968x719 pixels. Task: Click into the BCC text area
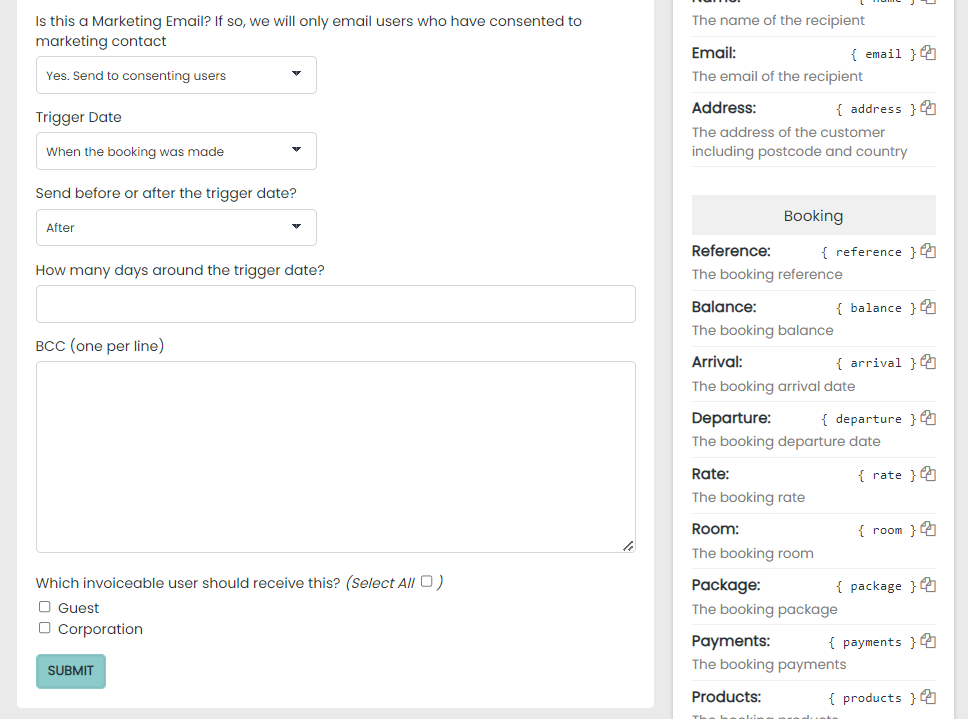tap(335, 456)
